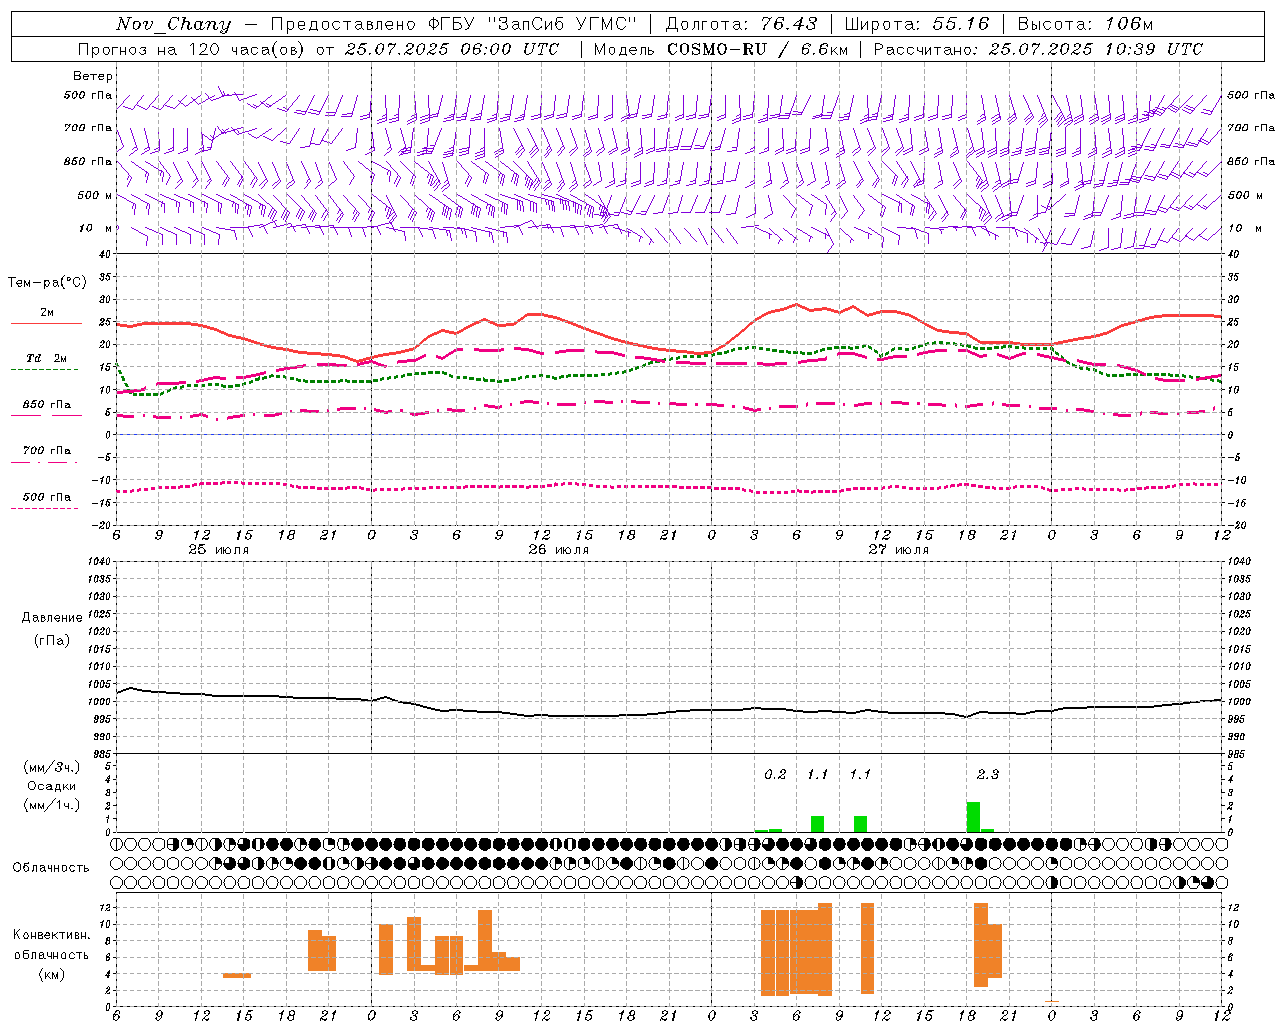Click the "Тем-ра(°C)" temperature panel label

coord(47,283)
